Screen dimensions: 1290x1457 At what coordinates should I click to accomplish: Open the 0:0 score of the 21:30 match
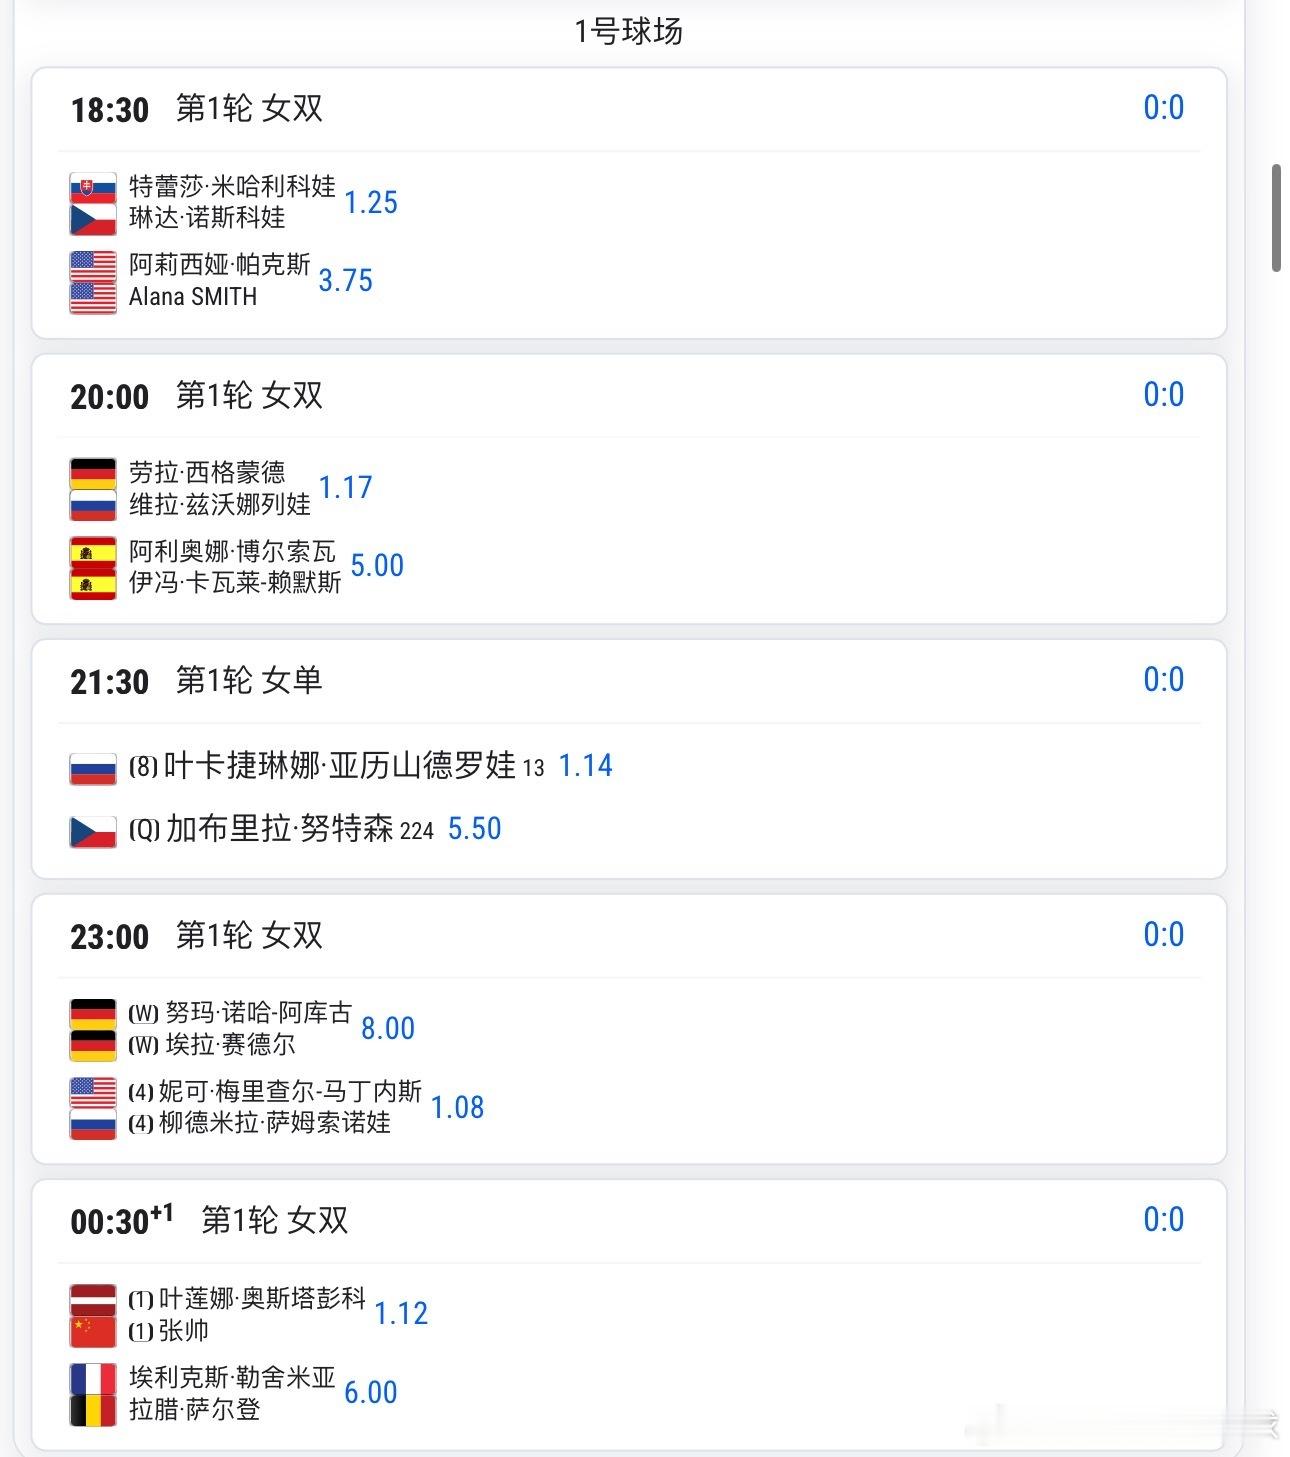pos(1163,680)
